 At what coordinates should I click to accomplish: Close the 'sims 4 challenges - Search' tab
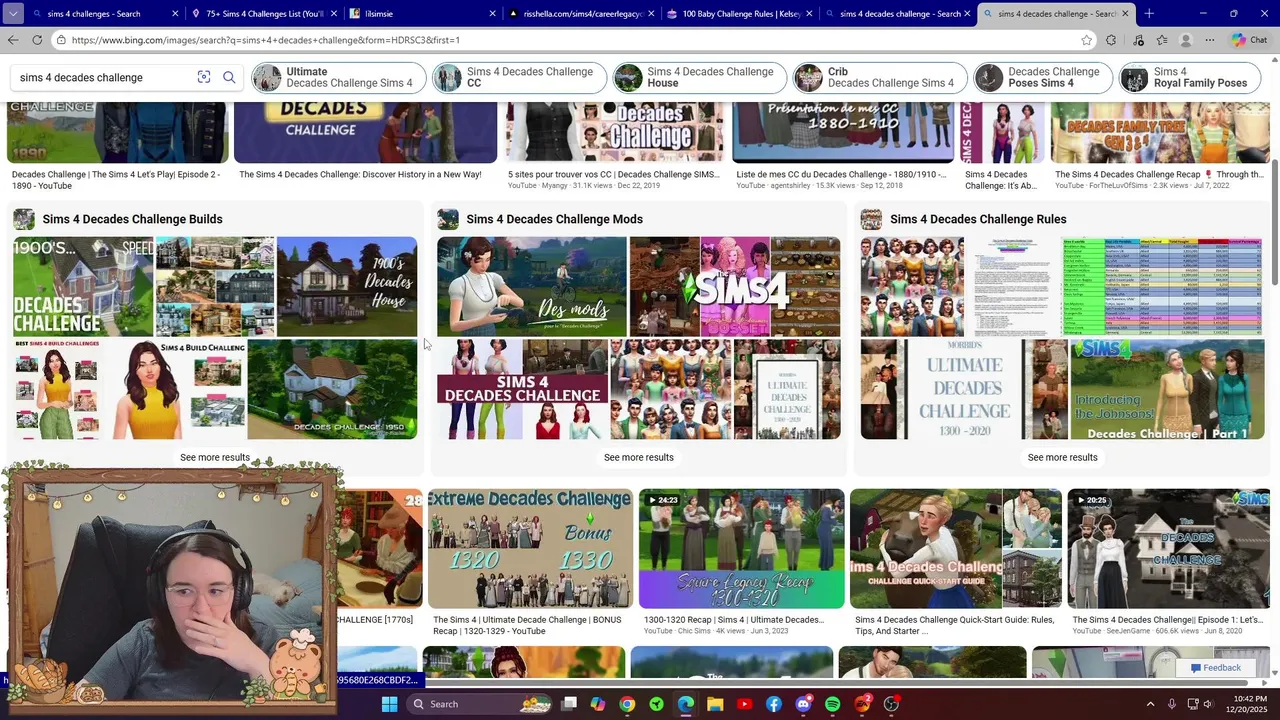pyautogui.click(x=175, y=14)
